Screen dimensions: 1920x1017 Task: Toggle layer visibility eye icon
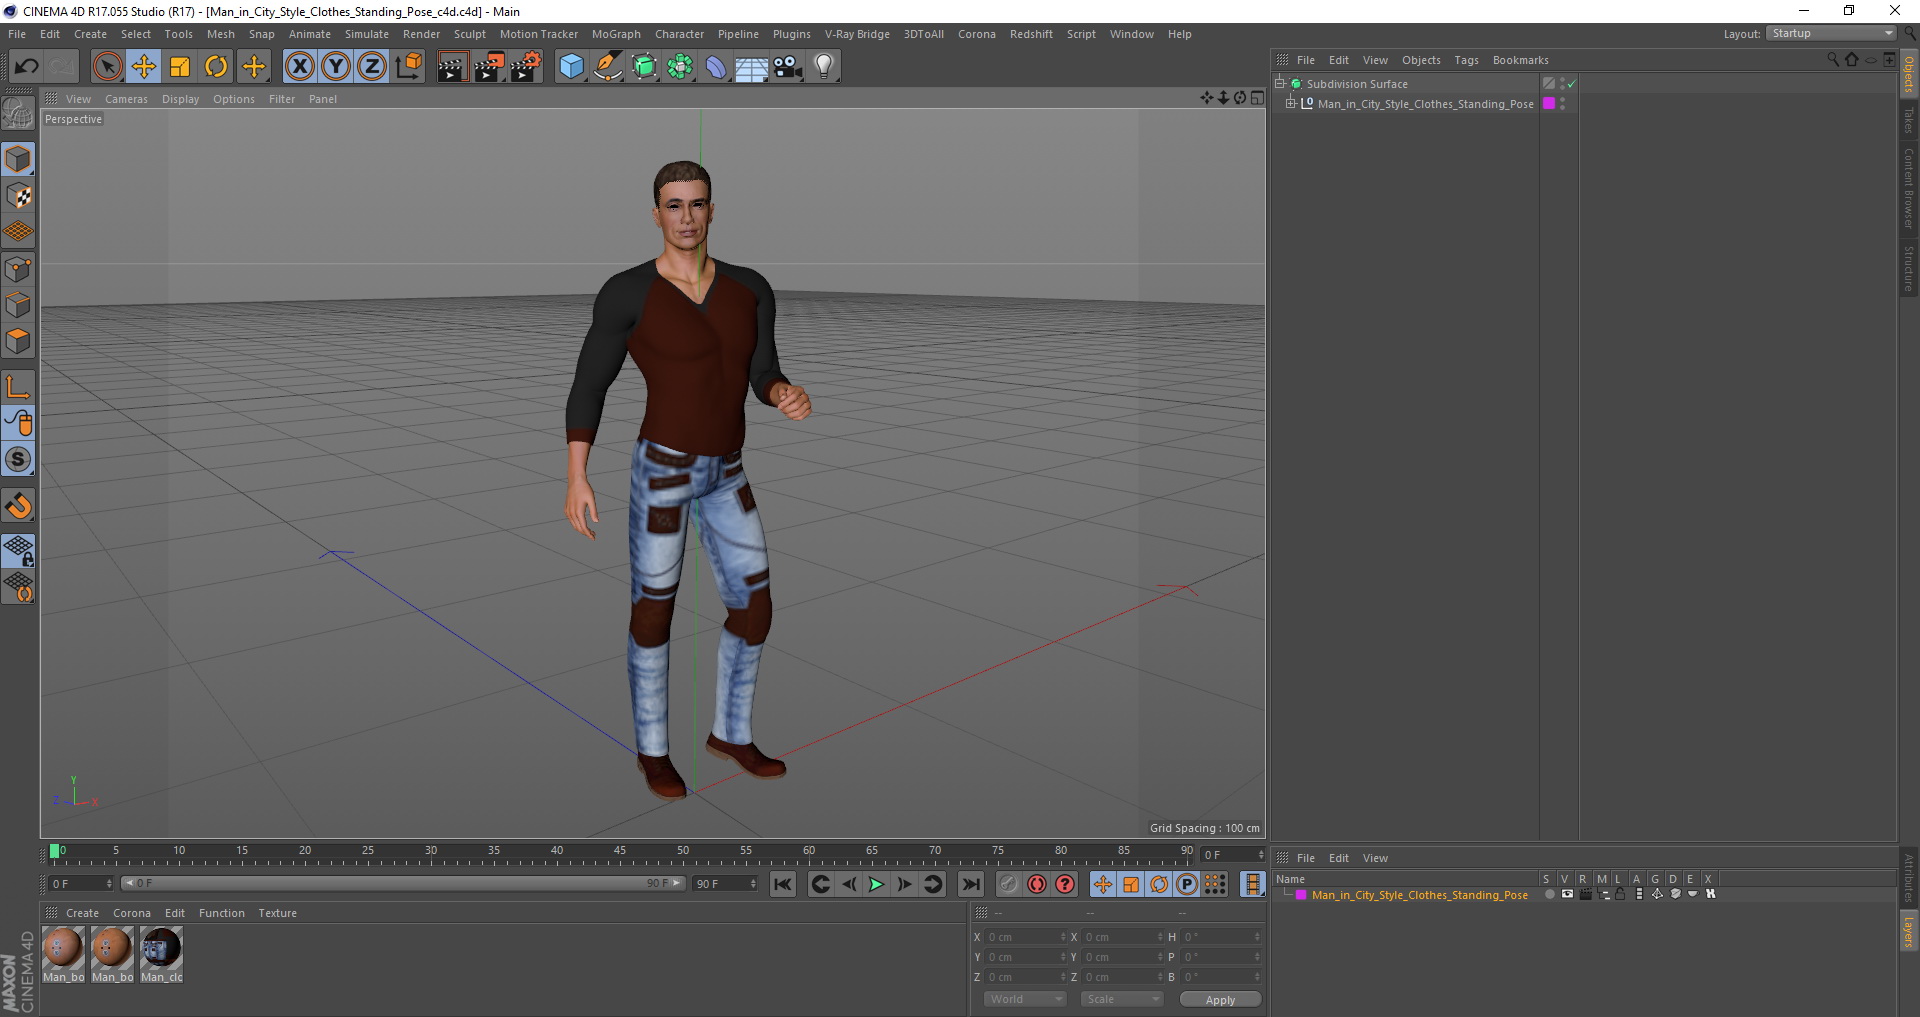(1567, 894)
